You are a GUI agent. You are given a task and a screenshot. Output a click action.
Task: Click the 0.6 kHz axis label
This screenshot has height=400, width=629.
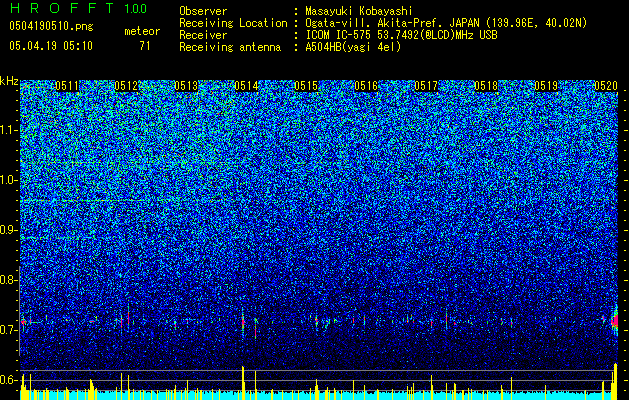(x=8, y=380)
